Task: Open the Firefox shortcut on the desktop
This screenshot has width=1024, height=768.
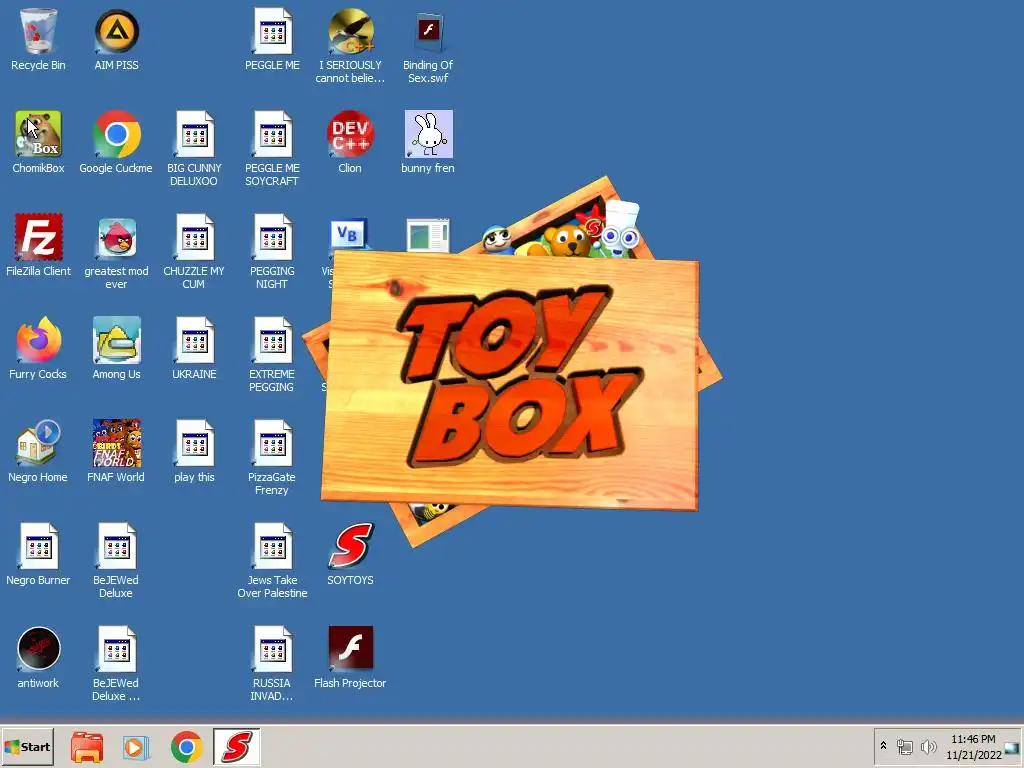Action: click(x=38, y=340)
